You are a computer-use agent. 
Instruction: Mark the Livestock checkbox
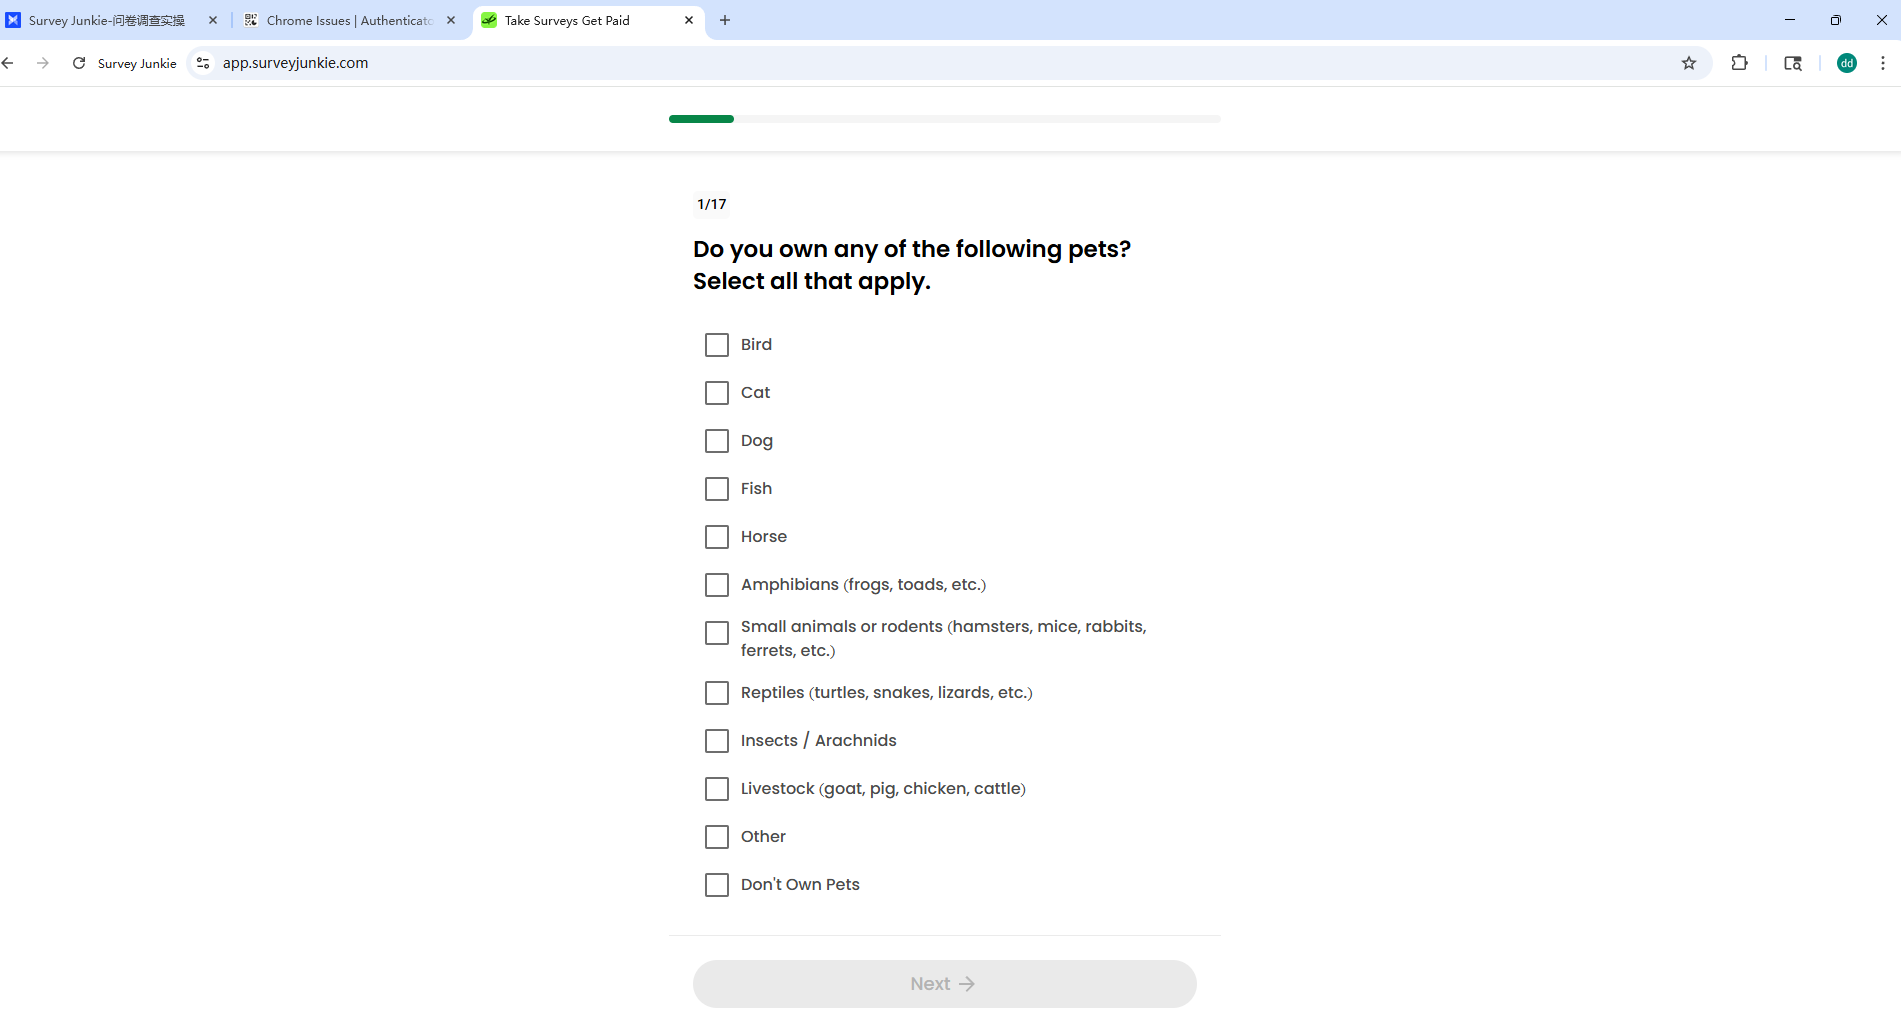pyautogui.click(x=717, y=789)
